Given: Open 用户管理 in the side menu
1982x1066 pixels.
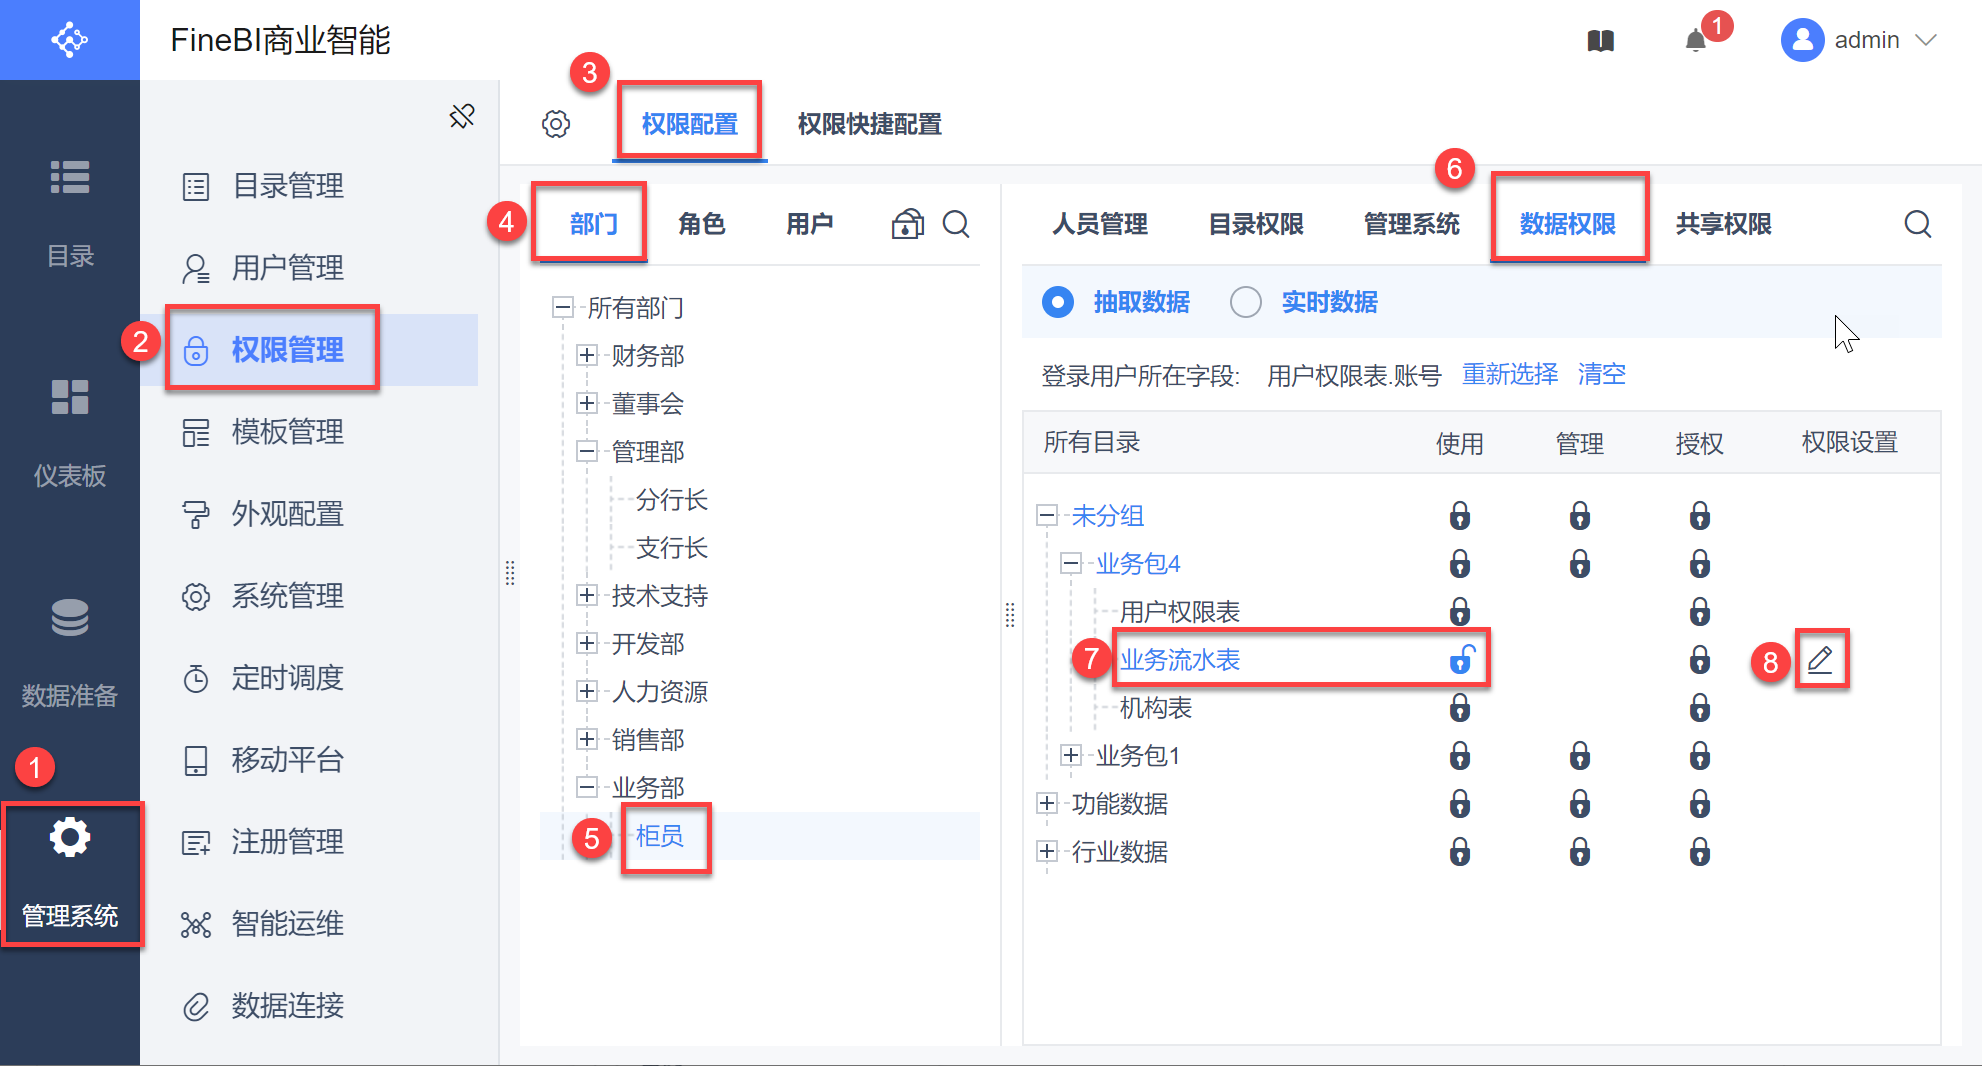Looking at the screenshot, I should point(287,268).
